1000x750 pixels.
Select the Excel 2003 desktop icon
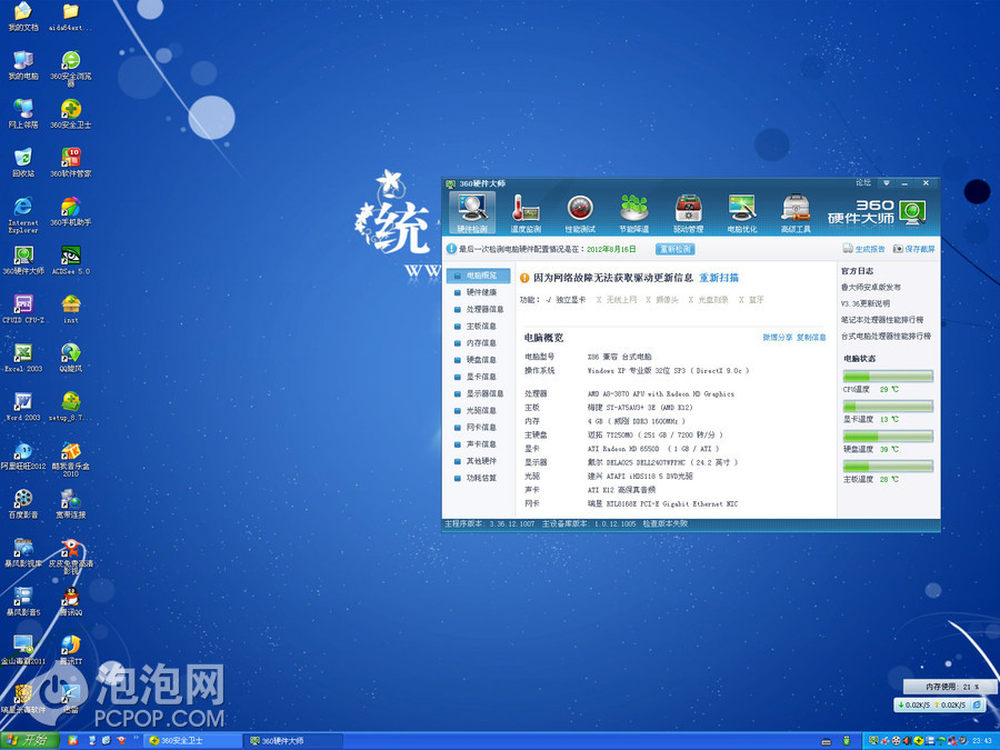tap(23, 358)
